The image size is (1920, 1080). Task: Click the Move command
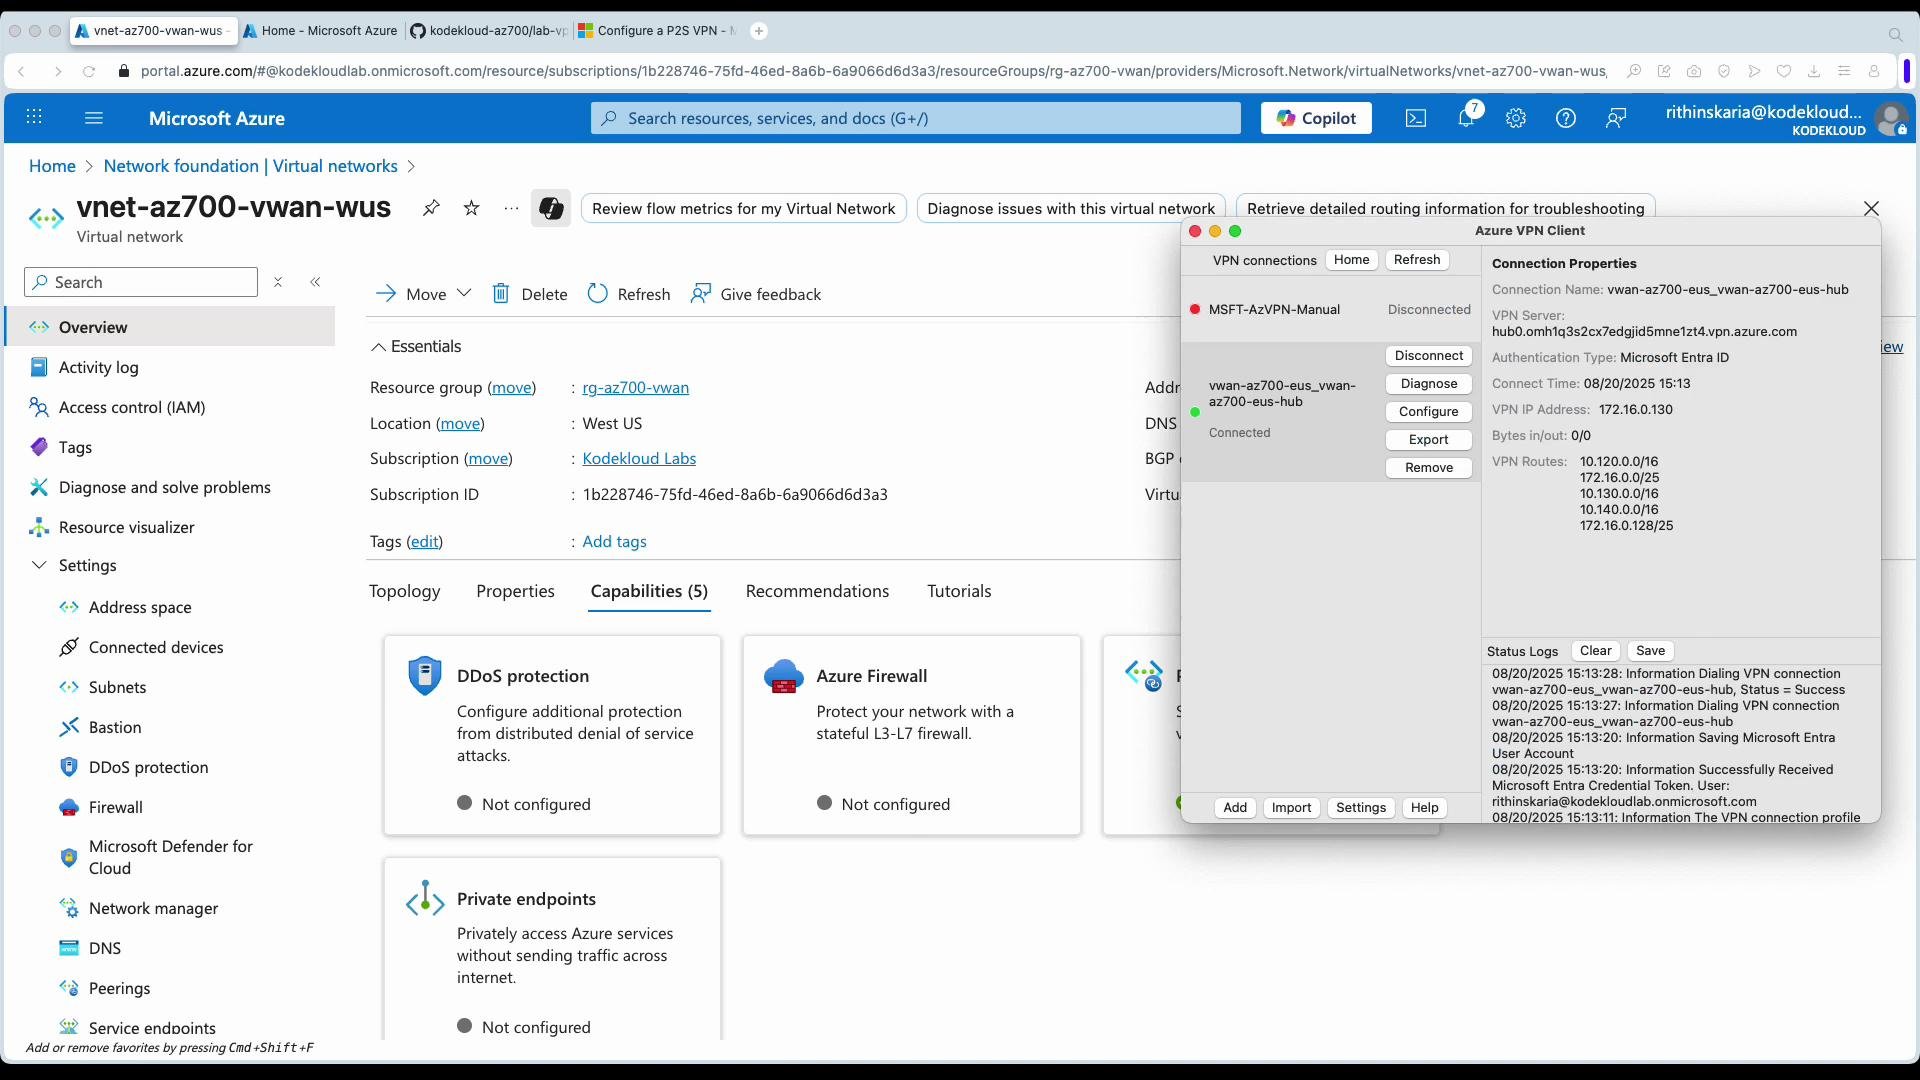(x=411, y=294)
